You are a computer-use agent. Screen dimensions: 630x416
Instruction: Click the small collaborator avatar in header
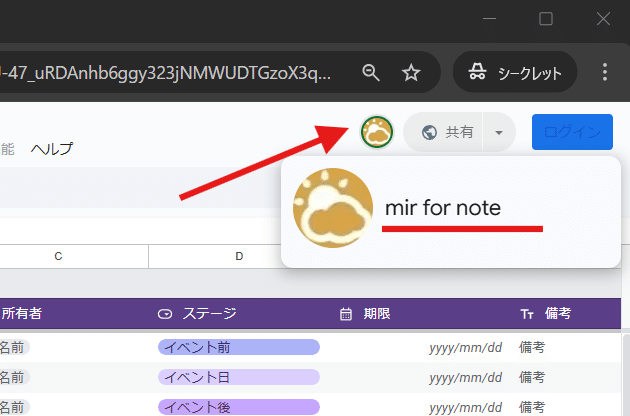coord(377,132)
